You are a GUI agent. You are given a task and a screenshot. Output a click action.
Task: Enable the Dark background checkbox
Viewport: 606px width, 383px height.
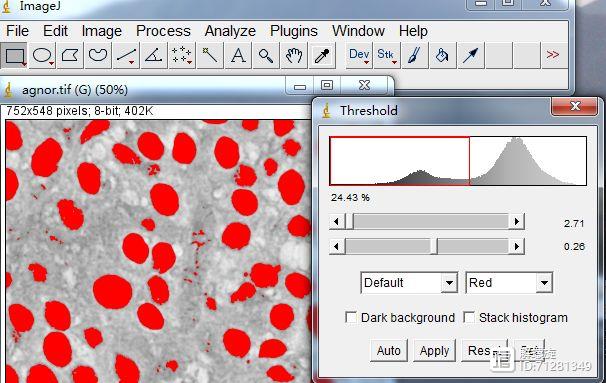tap(351, 318)
